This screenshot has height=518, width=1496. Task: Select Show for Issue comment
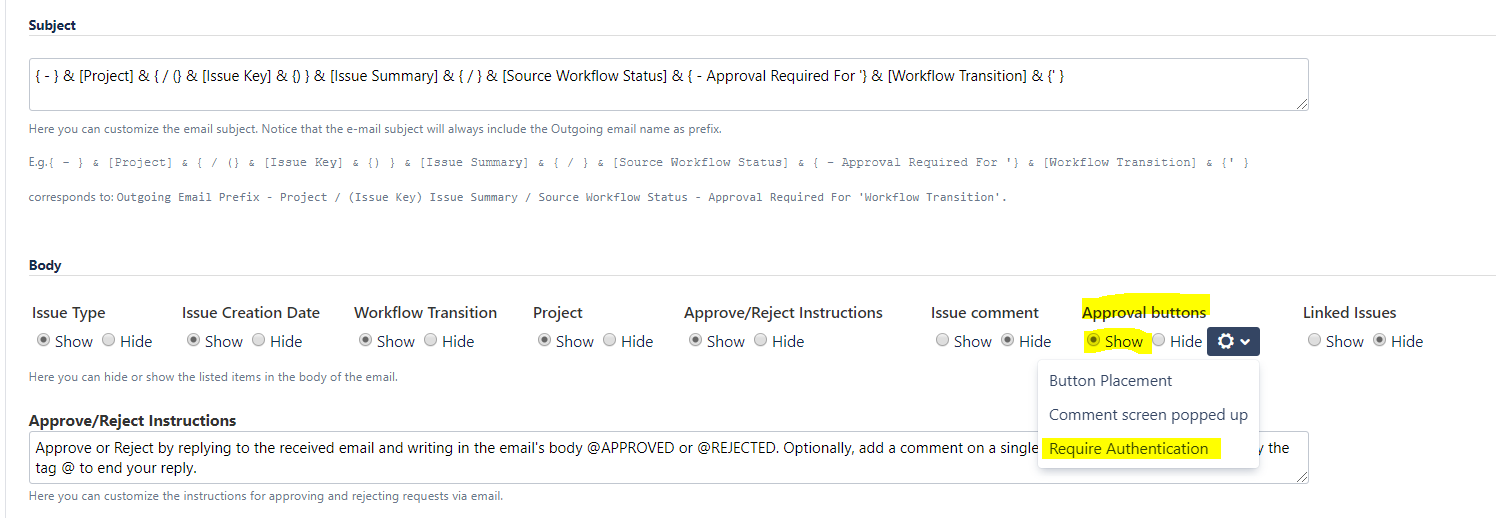[x=943, y=341]
